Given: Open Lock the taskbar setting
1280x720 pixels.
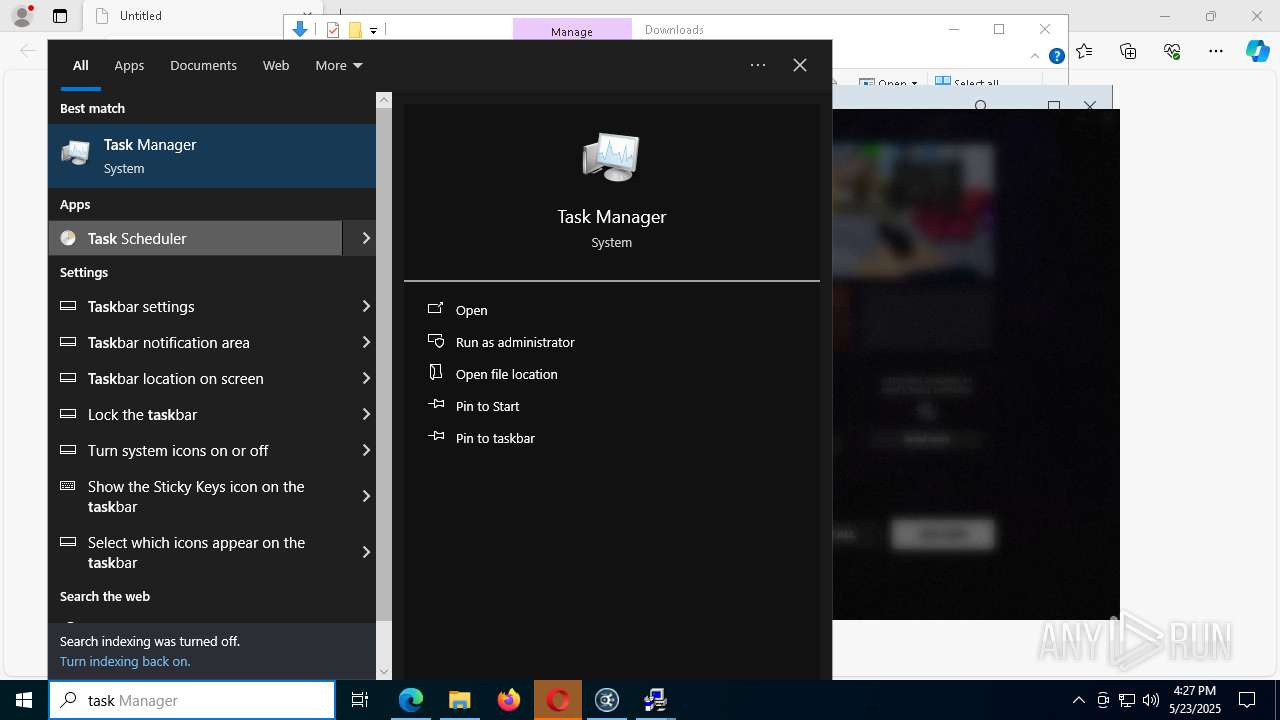Looking at the screenshot, I should point(195,415).
